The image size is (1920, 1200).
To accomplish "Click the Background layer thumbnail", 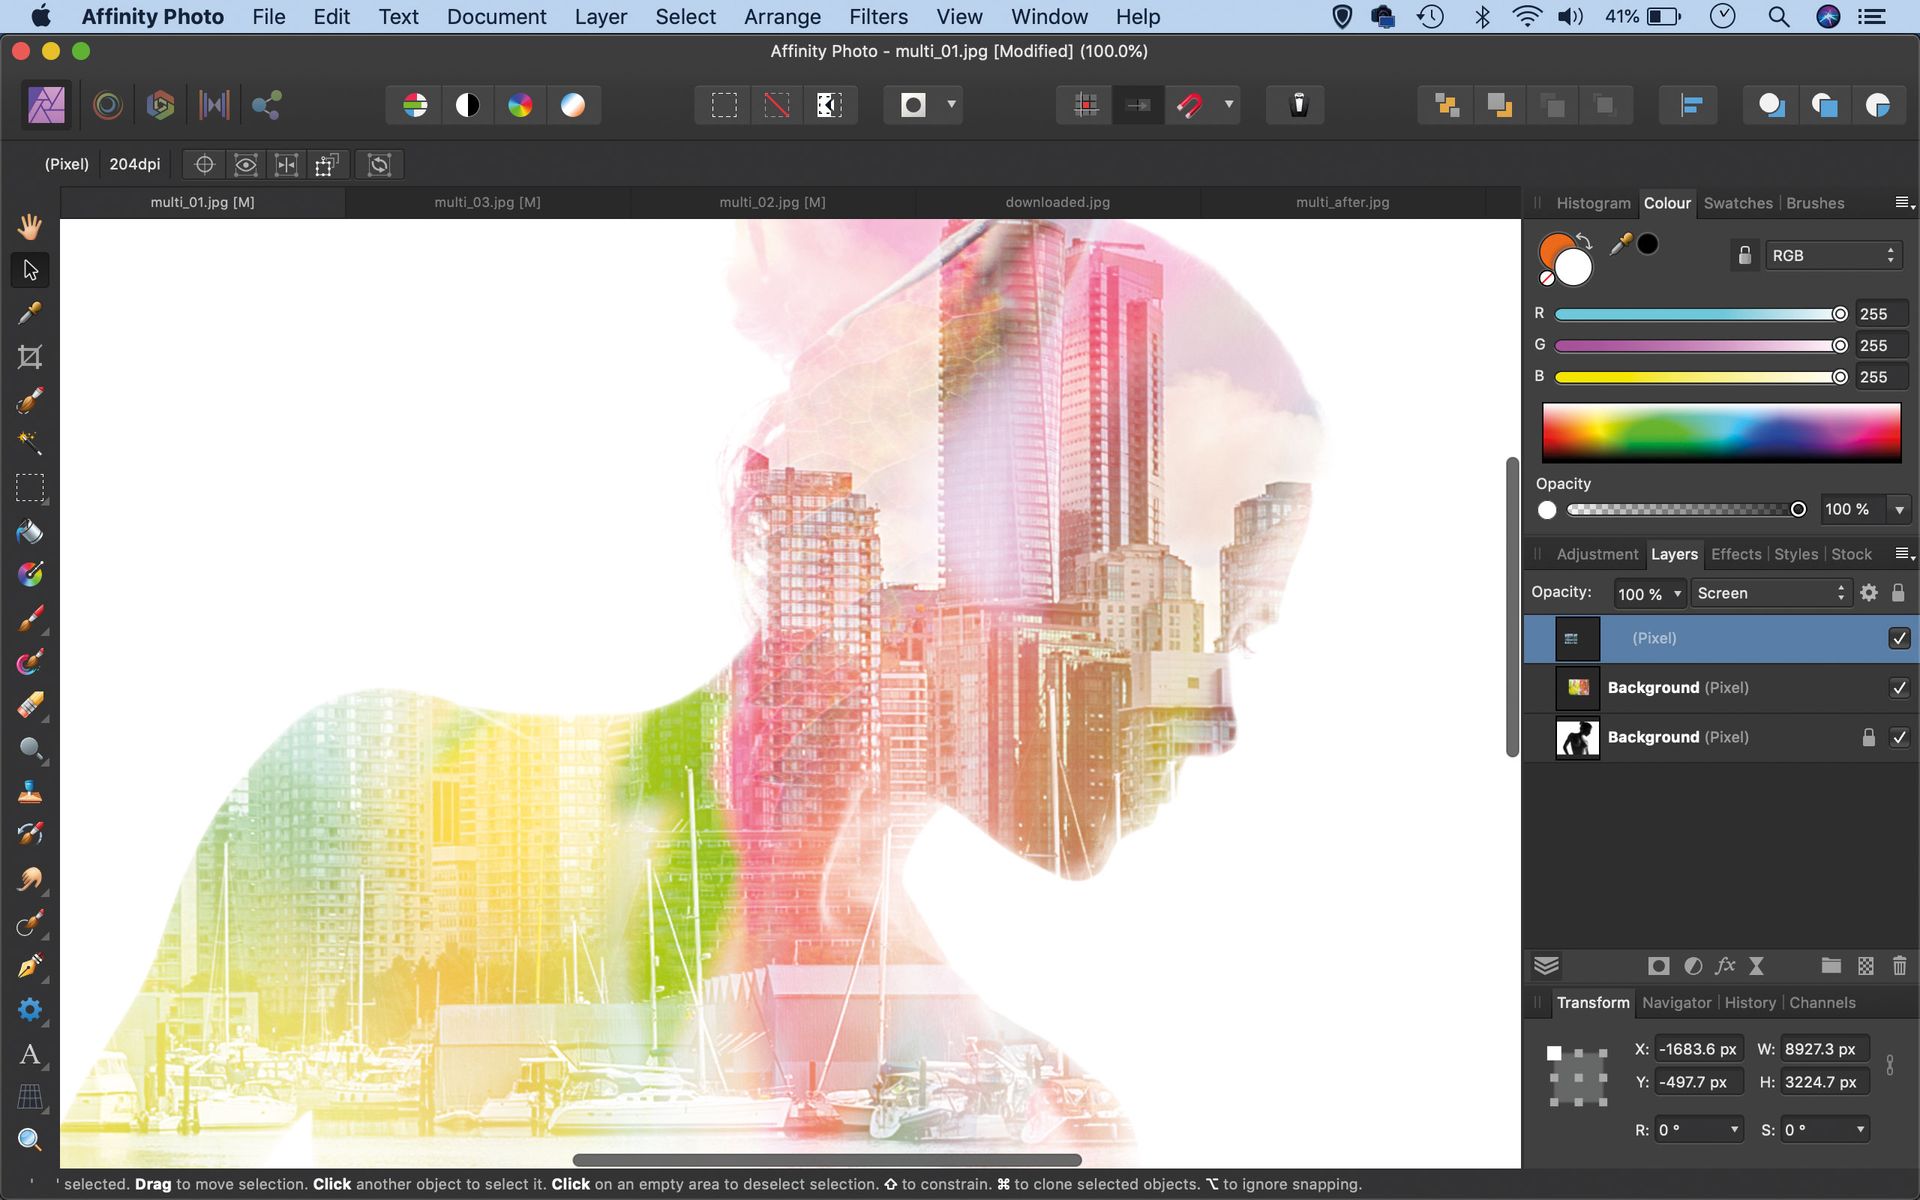I will pos(1577,687).
